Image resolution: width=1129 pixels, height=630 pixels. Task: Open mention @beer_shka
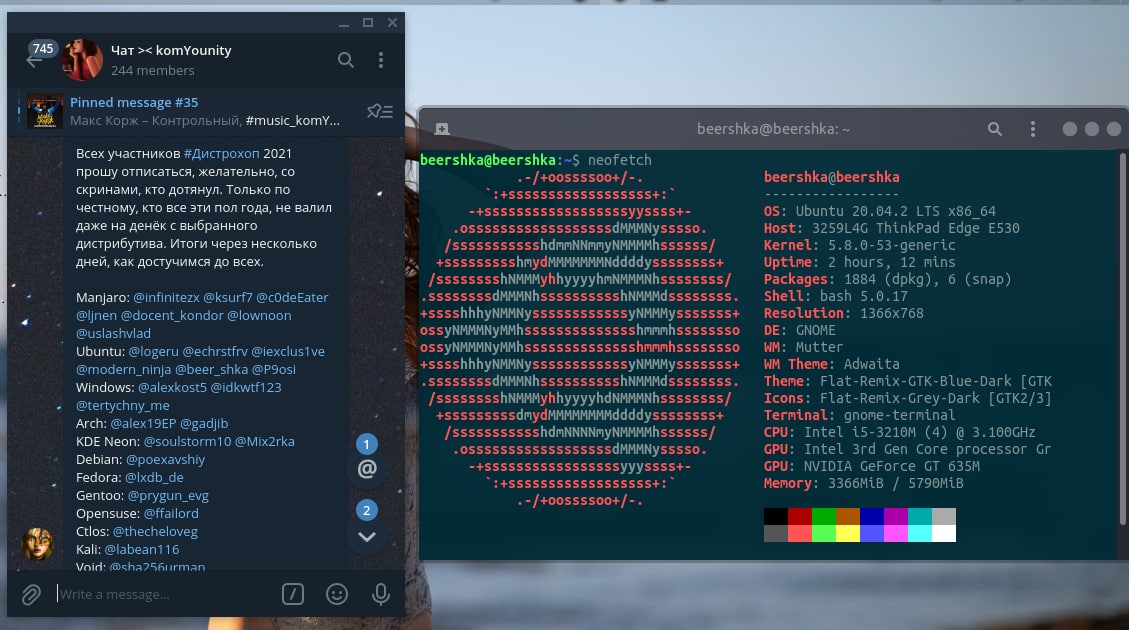pyautogui.click(x=212, y=369)
